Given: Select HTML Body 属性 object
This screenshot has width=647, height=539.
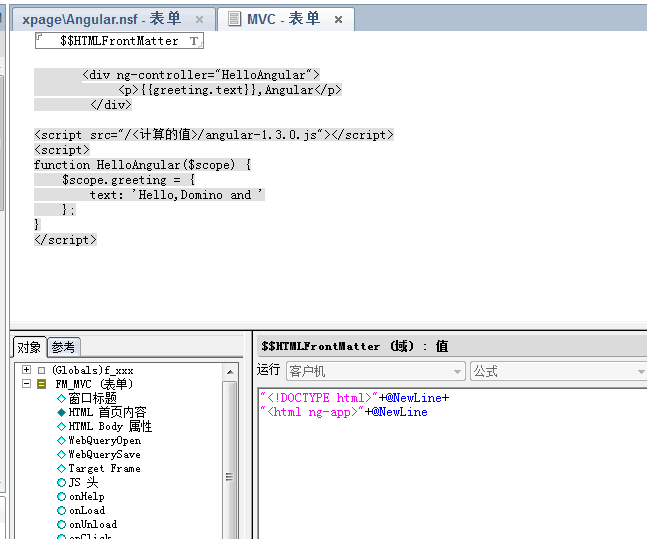Looking at the screenshot, I should coord(110,426).
